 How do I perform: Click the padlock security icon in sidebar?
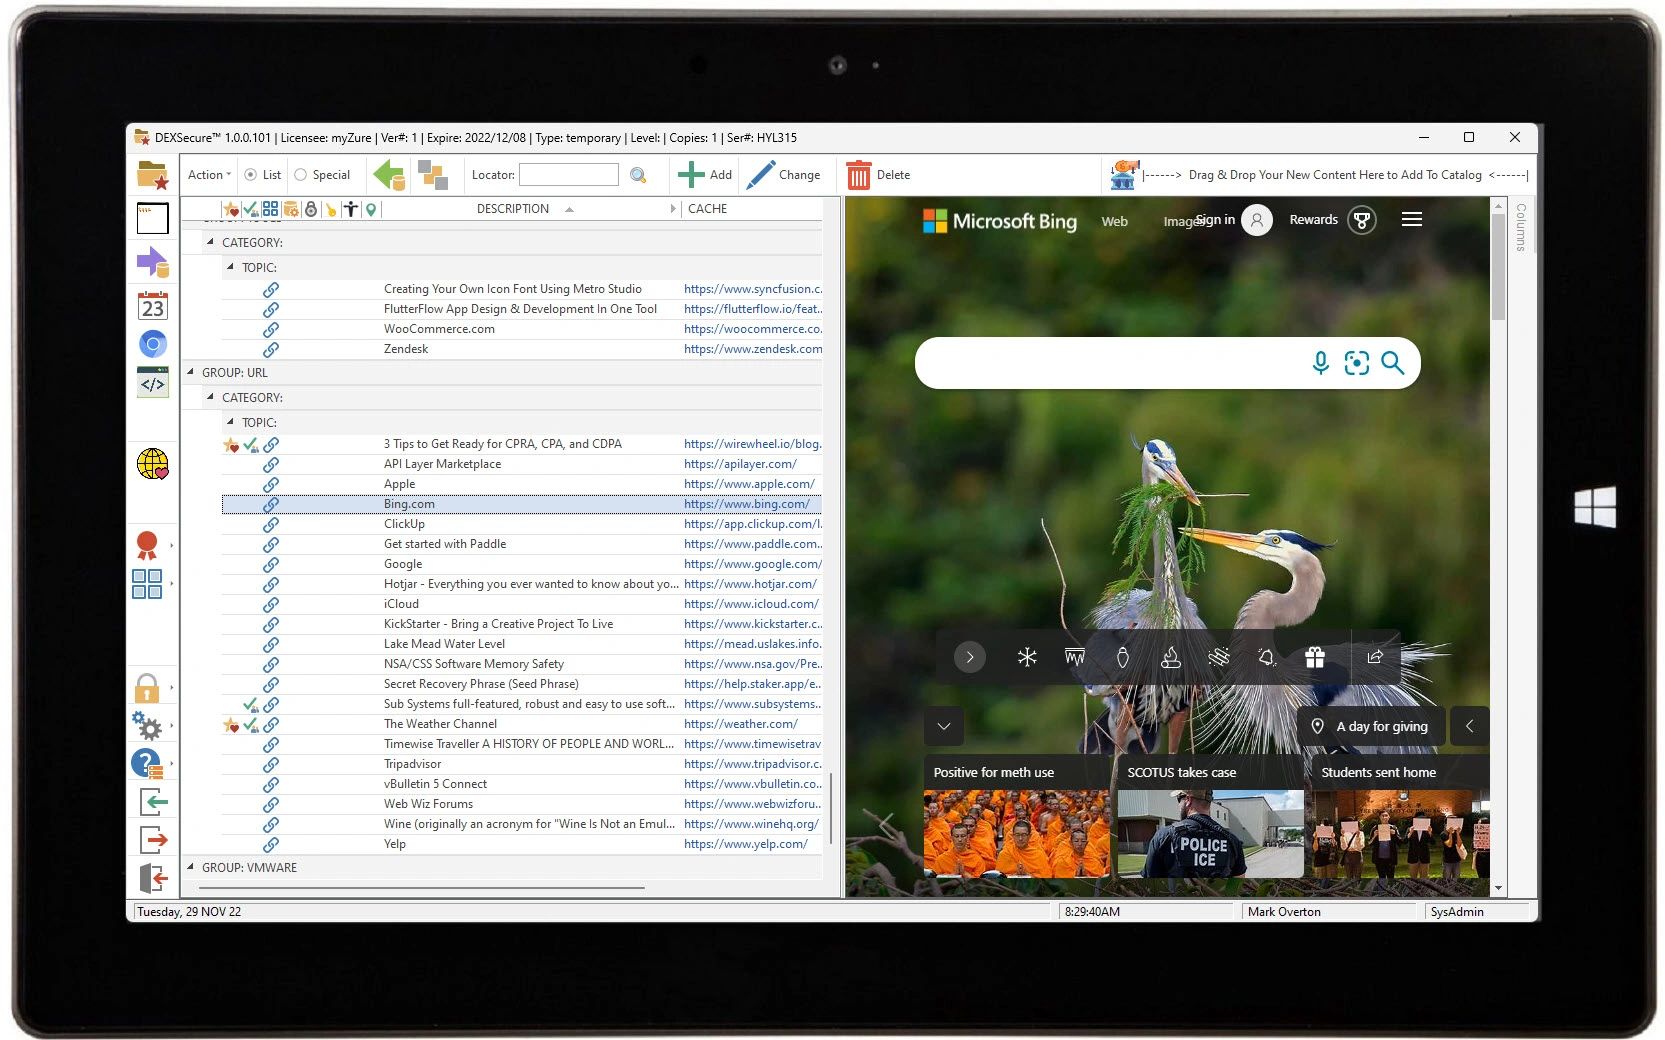[147, 688]
